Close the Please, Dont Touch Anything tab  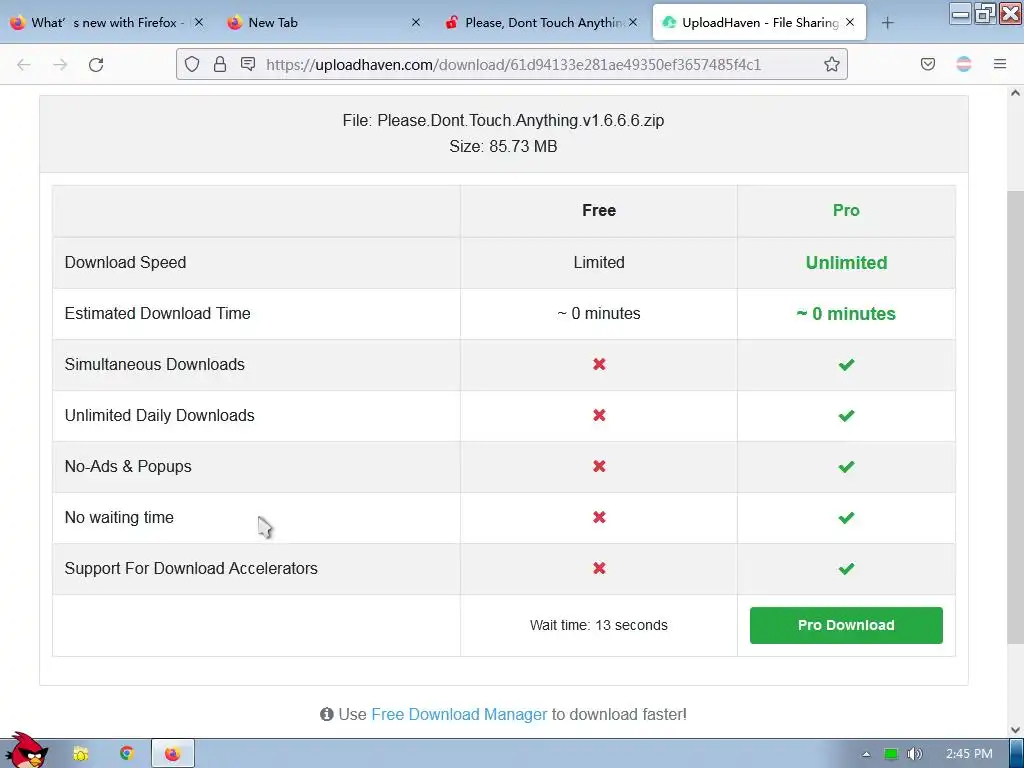633,22
